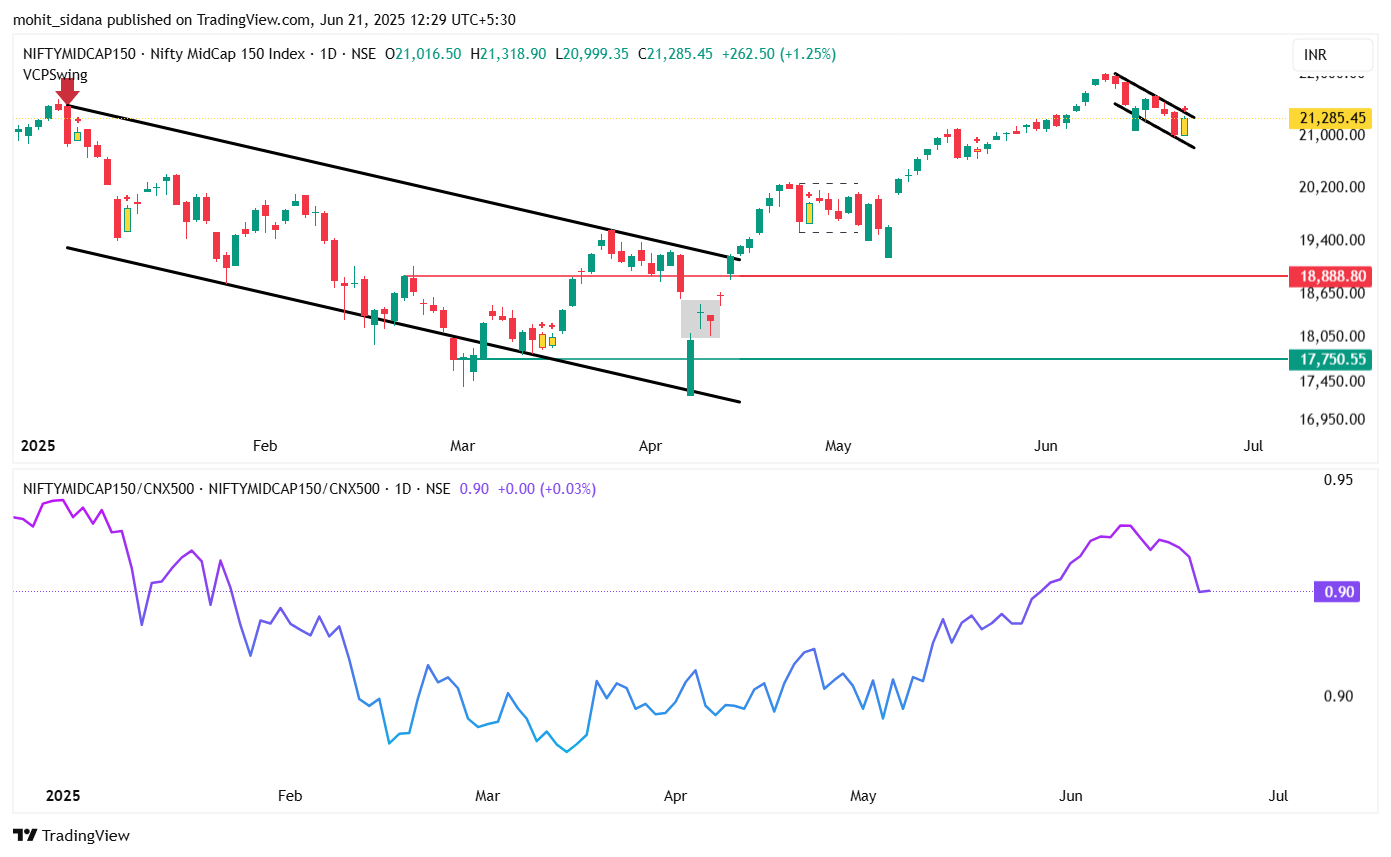Click the Mar label on upper pane time axis
The height and width of the screenshot is (857, 1391).
462,446
